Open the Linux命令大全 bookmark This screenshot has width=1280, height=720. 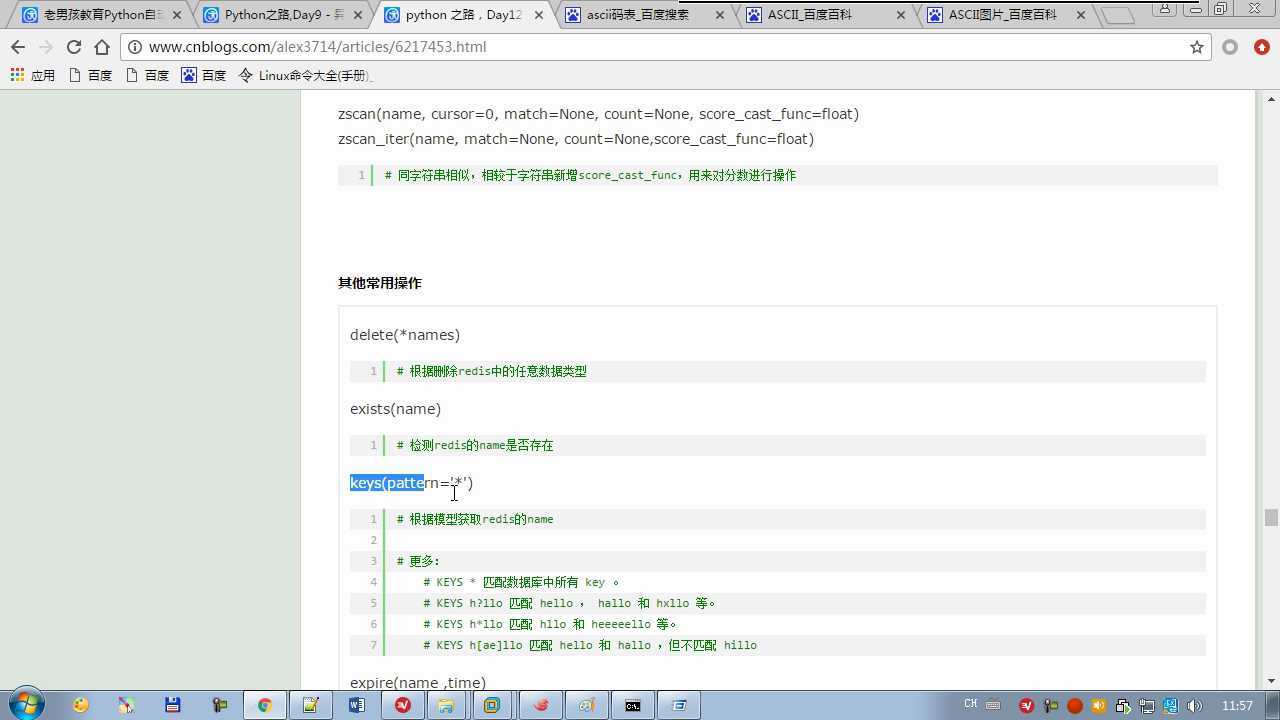click(306, 75)
